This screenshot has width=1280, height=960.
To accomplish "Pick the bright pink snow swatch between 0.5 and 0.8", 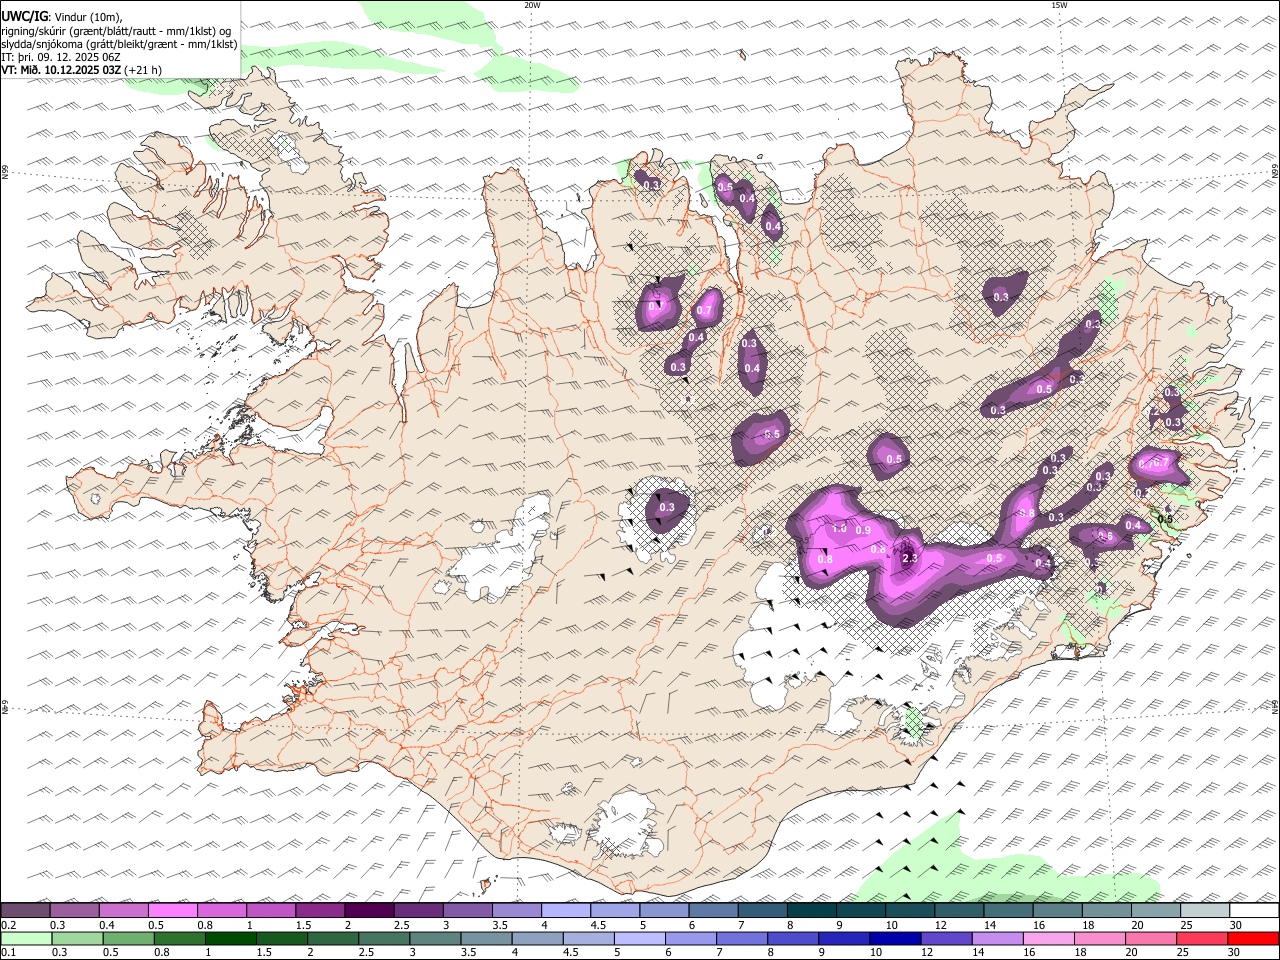I will [172, 910].
